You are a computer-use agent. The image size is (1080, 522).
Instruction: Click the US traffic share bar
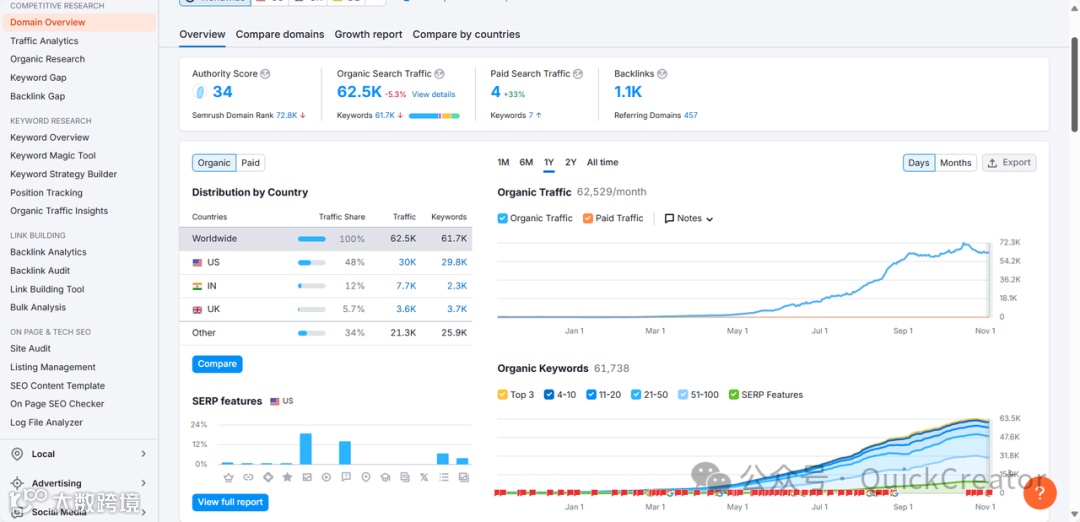click(311, 262)
